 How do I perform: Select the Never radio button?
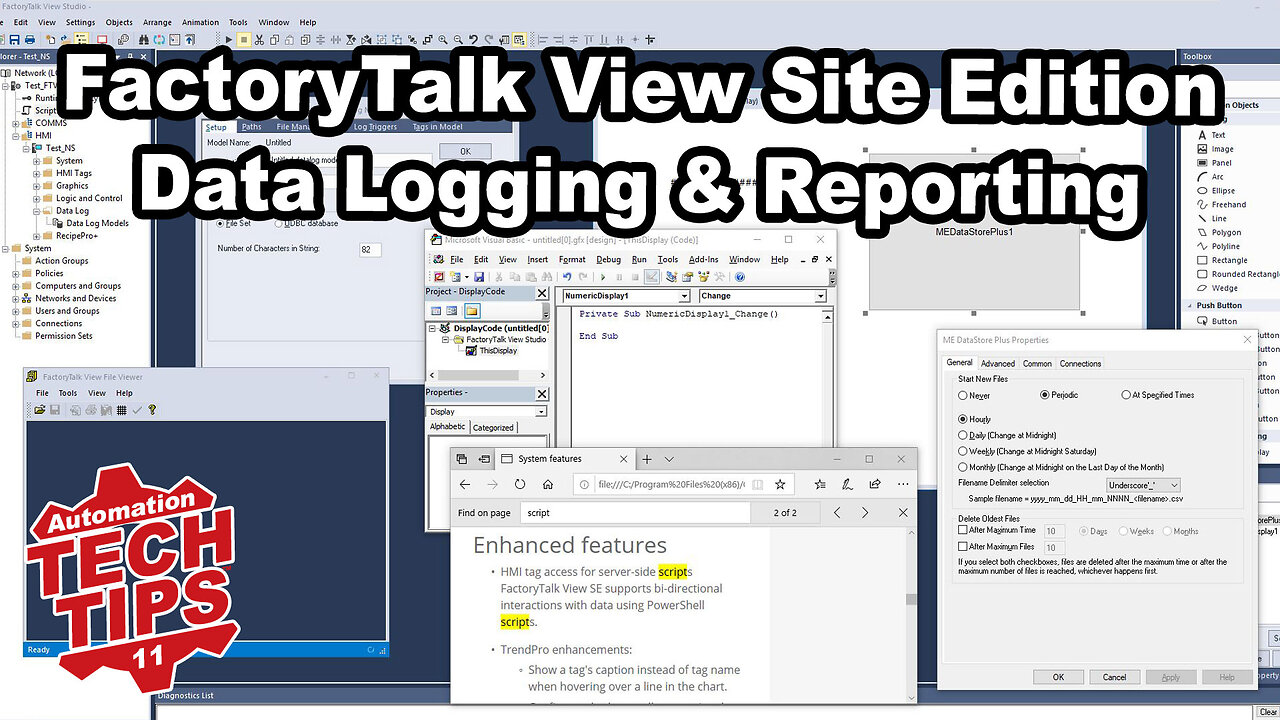click(963, 395)
